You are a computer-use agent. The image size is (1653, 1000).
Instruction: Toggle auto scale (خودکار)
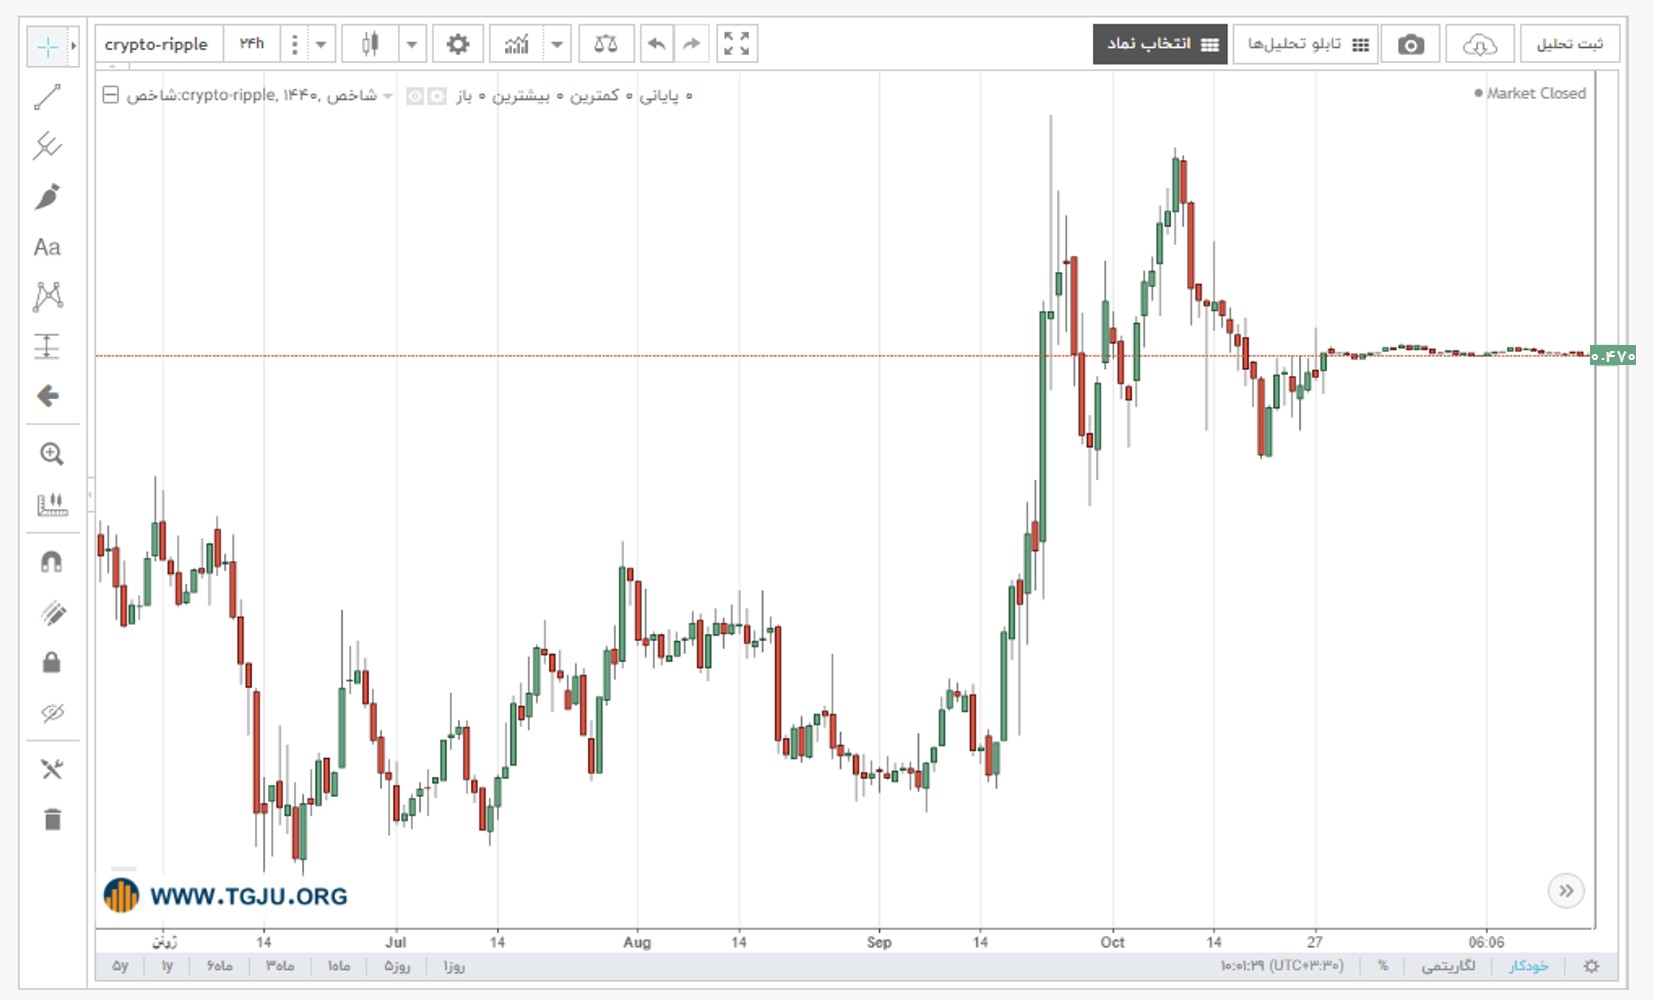pyautogui.click(x=1529, y=966)
